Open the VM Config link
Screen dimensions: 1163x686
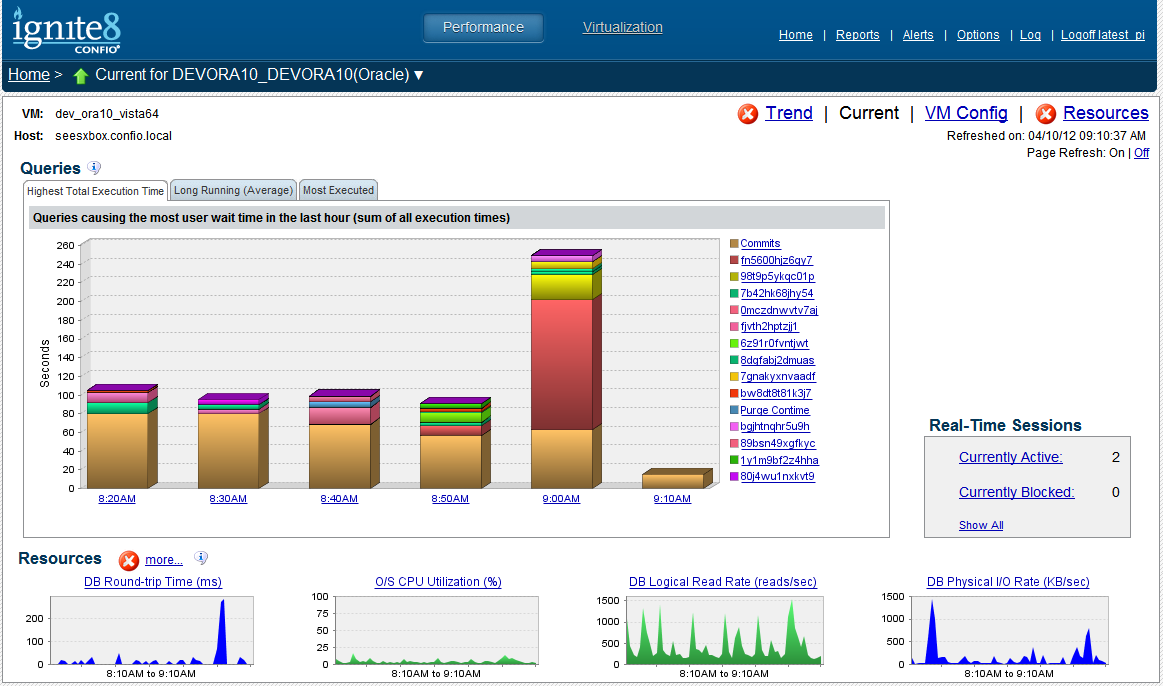pos(966,113)
